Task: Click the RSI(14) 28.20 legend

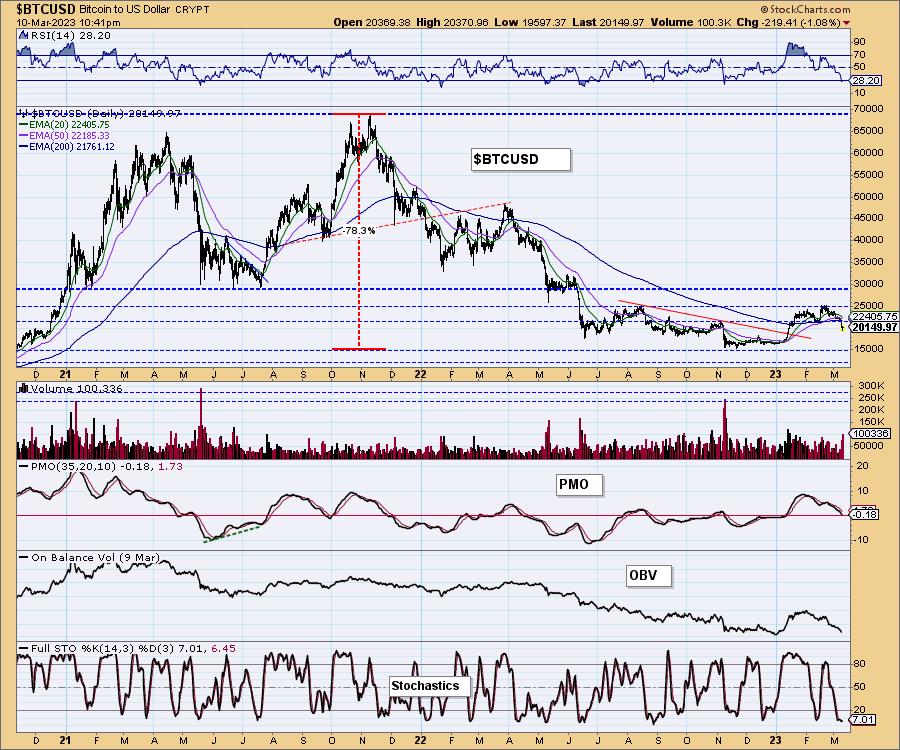Action: click(71, 36)
